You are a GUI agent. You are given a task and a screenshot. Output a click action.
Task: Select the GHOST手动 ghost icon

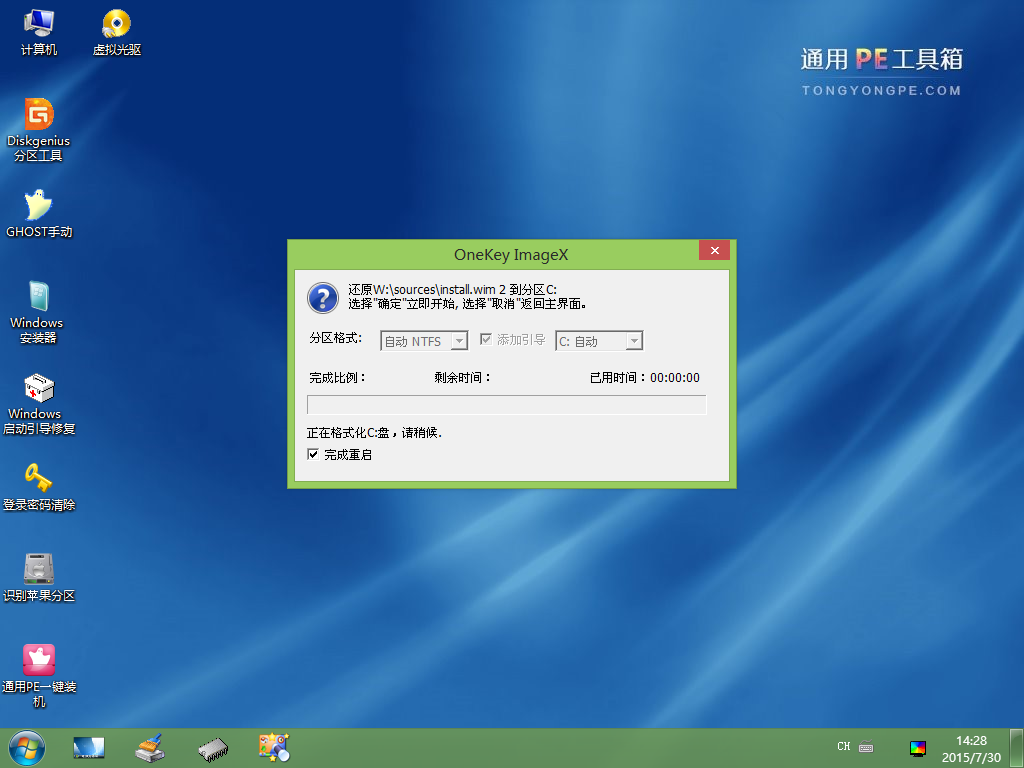click(x=39, y=214)
